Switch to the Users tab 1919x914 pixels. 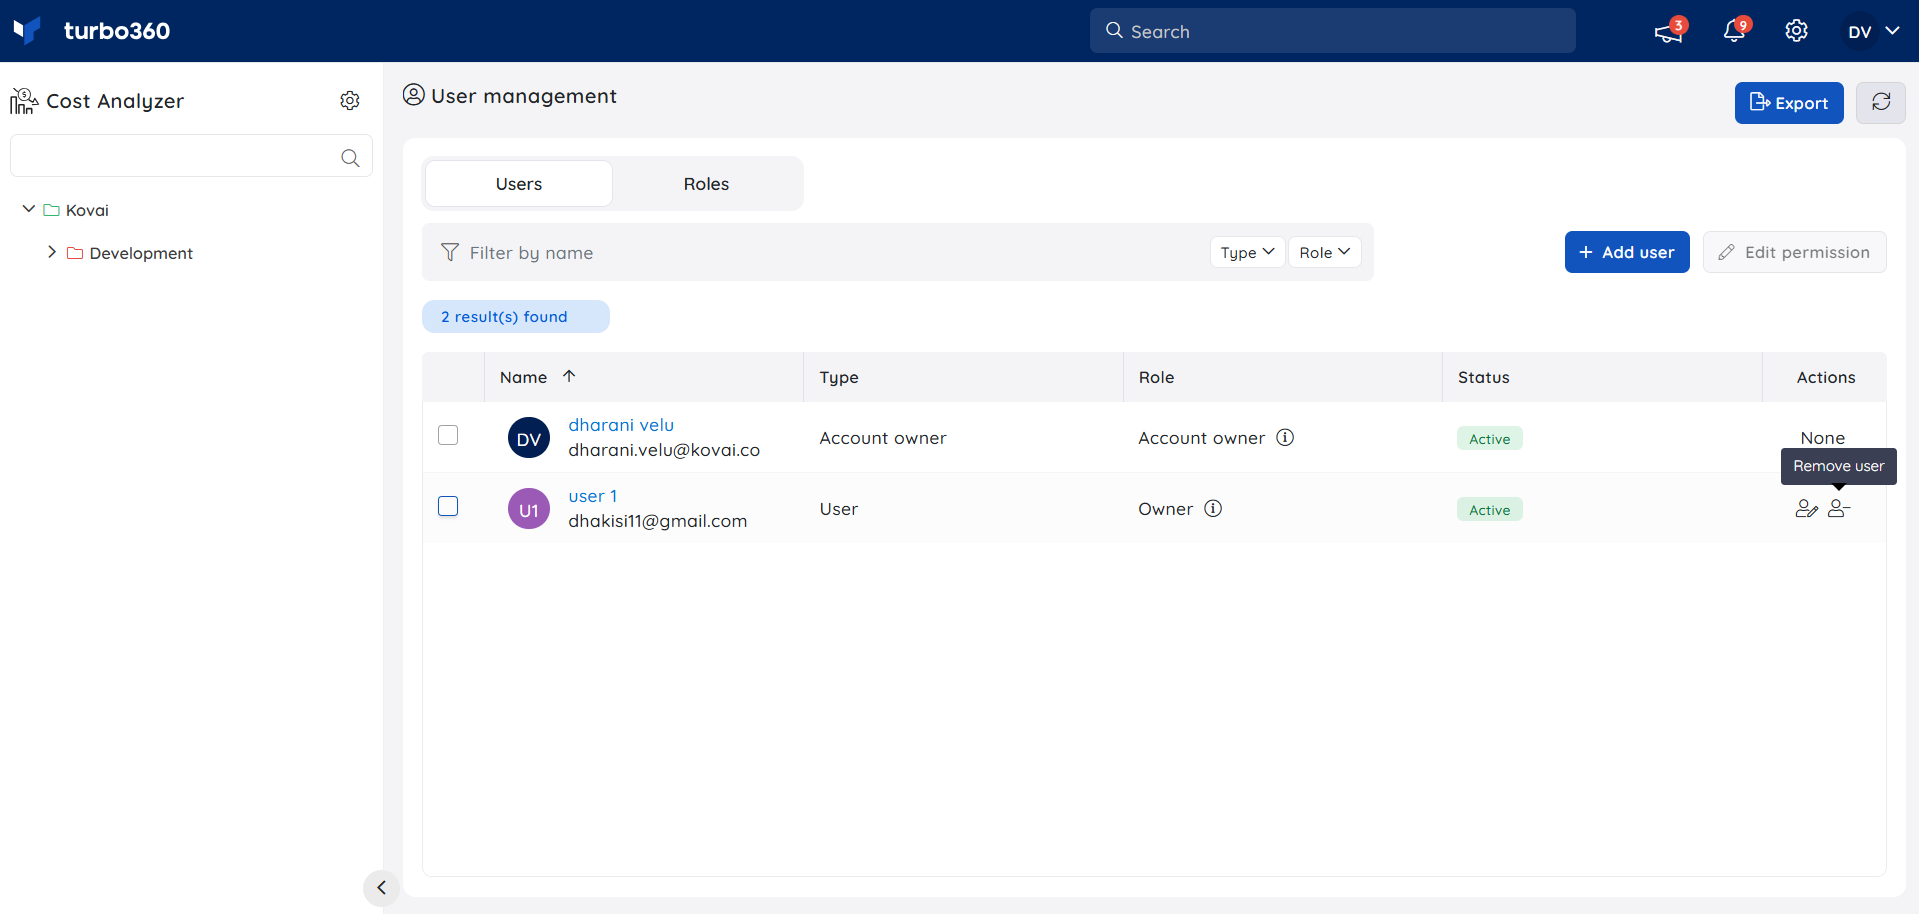click(x=519, y=184)
